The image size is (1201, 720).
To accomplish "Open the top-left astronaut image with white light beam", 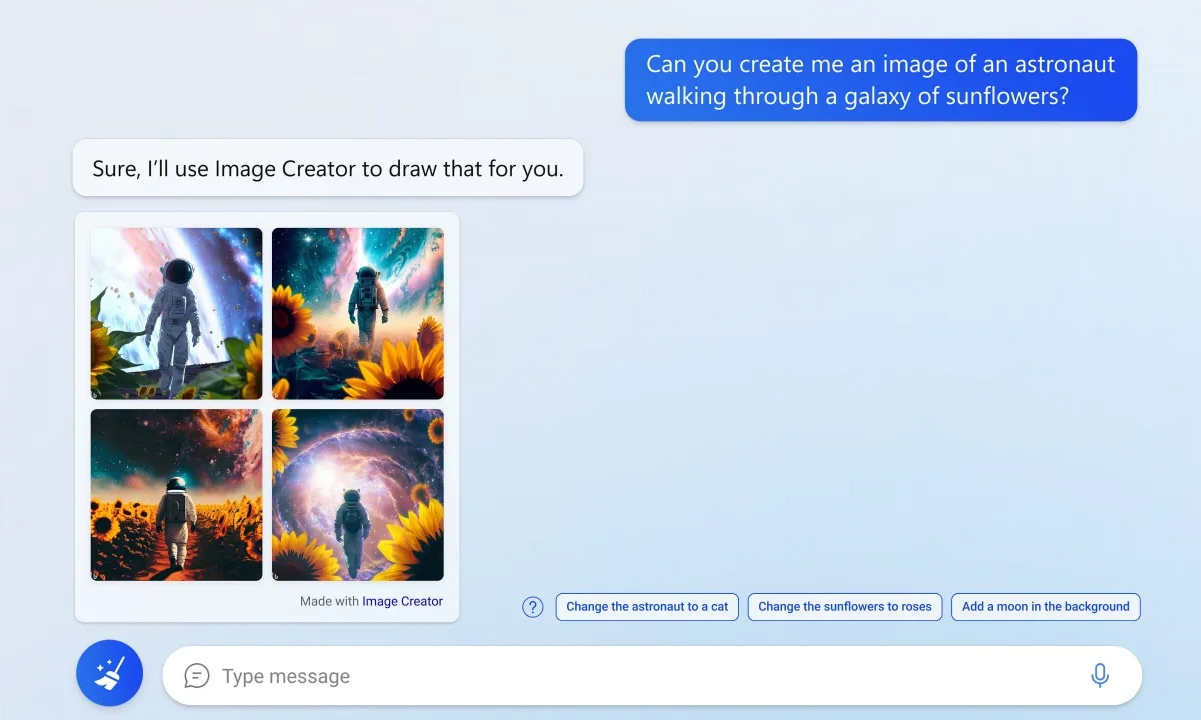I will point(176,314).
